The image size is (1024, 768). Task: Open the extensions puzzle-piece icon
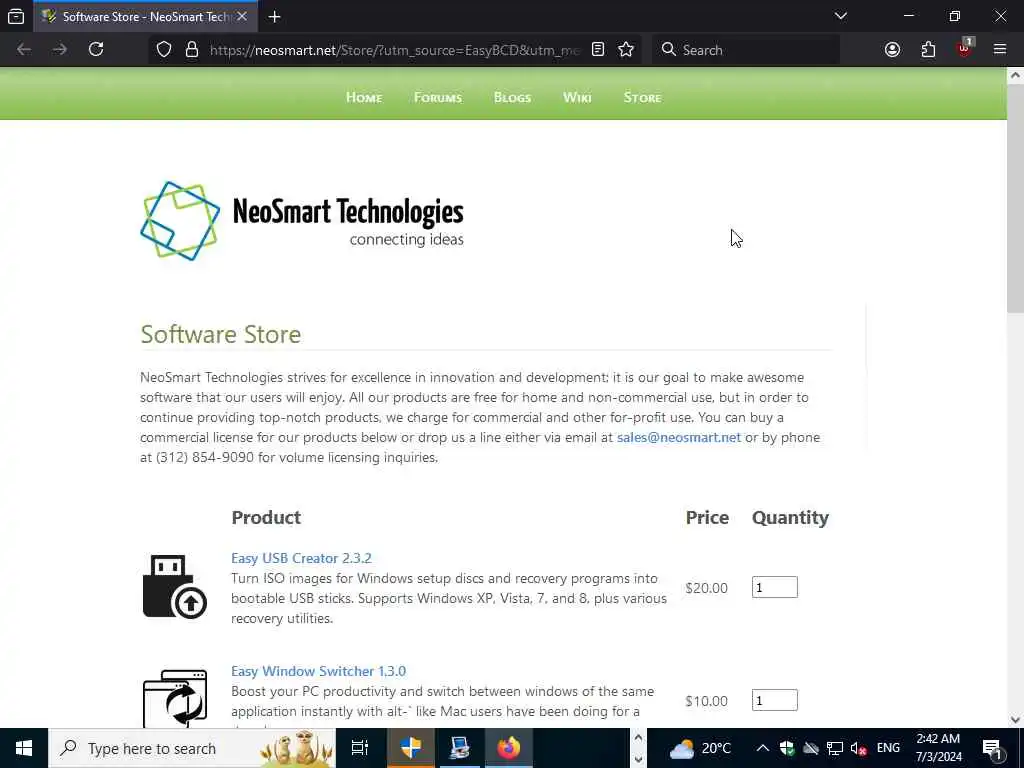pyautogui.click(x=928, y=50)
